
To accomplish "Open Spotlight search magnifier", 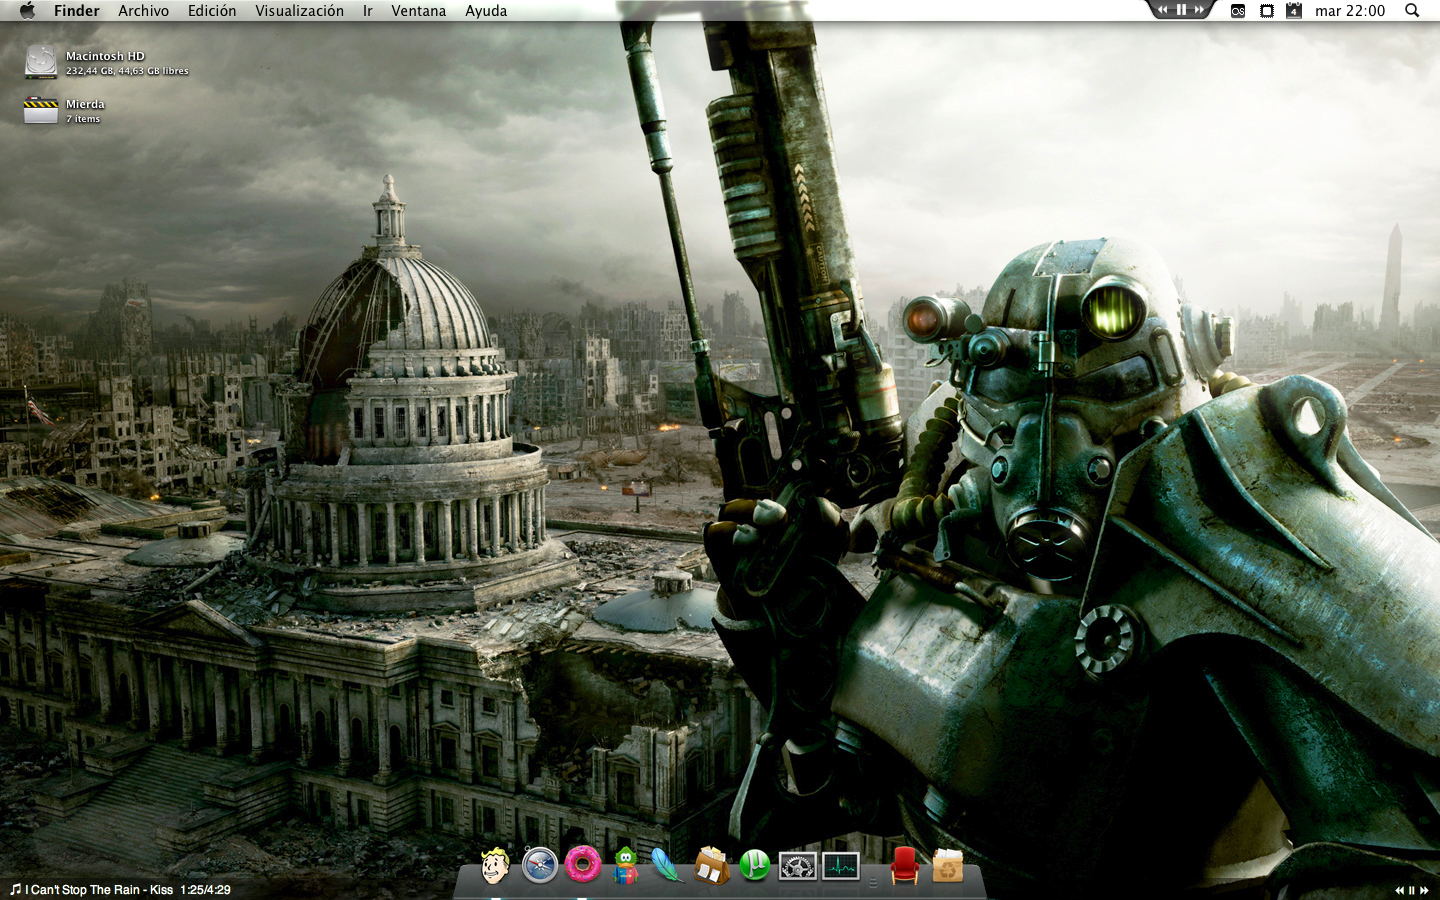I will tap(1412, 10).
